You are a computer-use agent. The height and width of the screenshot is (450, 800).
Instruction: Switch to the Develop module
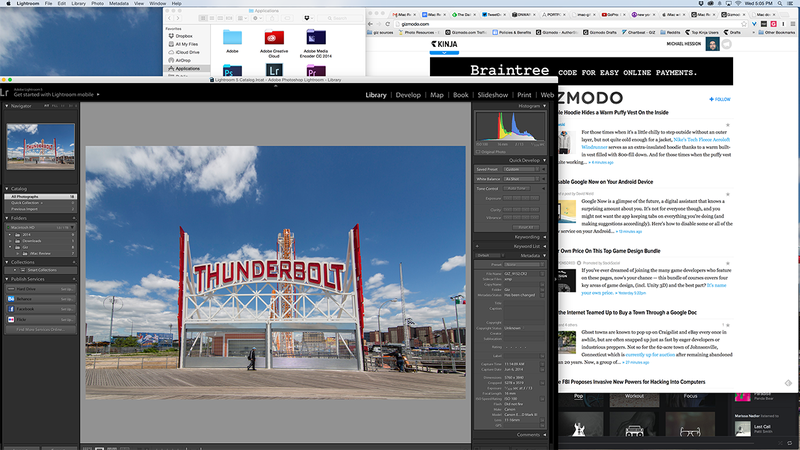click(408, 95)
